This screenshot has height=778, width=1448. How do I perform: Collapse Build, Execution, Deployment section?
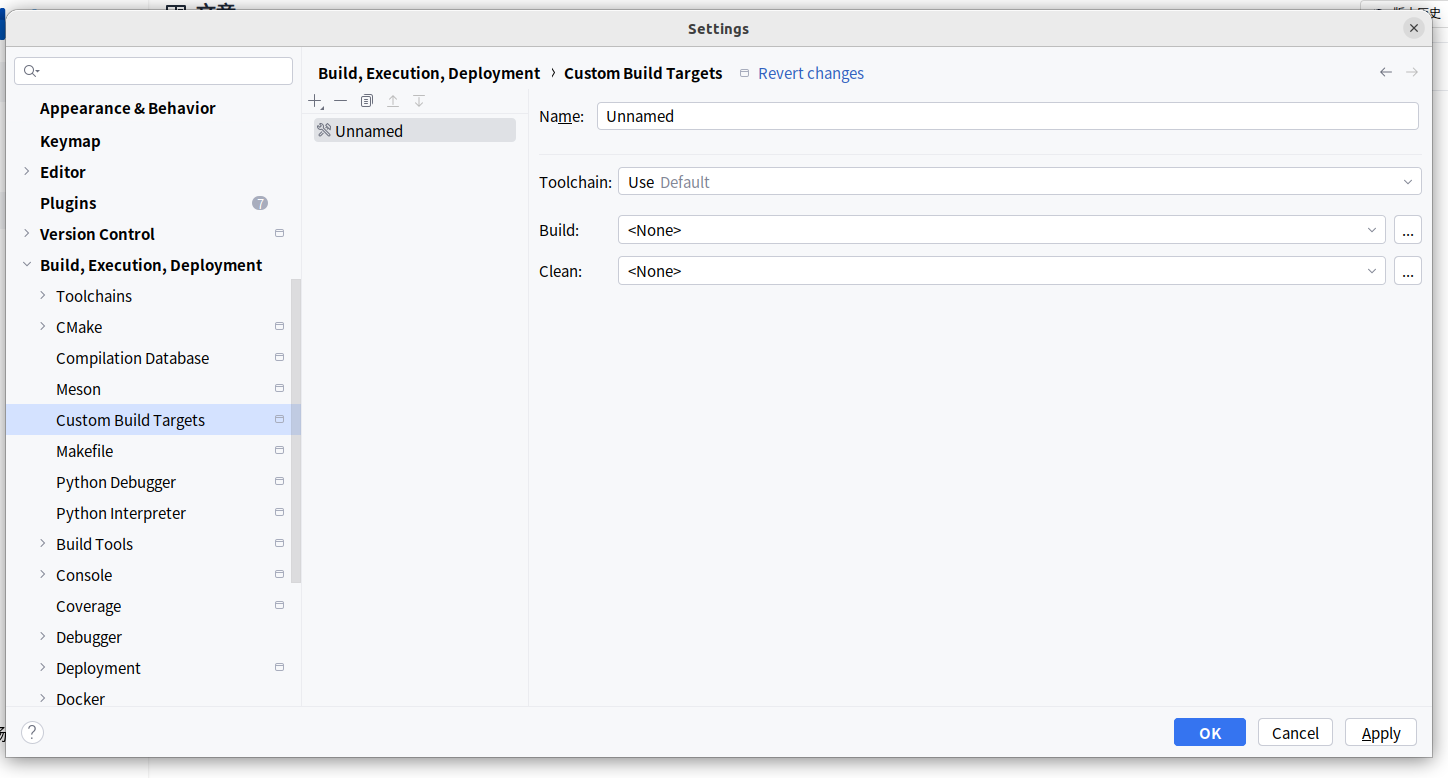pyautogui.click(x=27, y=265)
